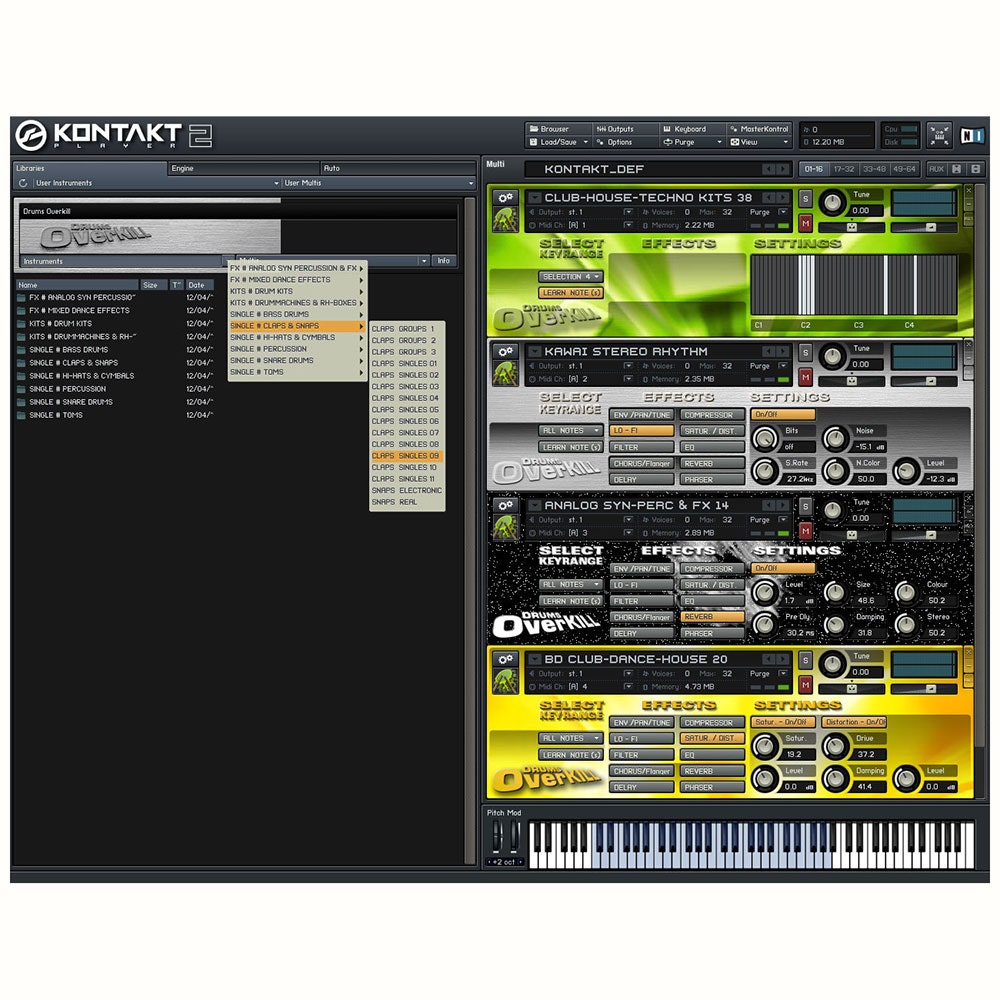Open the MasterKontrol panel
This screenshot has height=1000, width=1000.
pos(759,129)
